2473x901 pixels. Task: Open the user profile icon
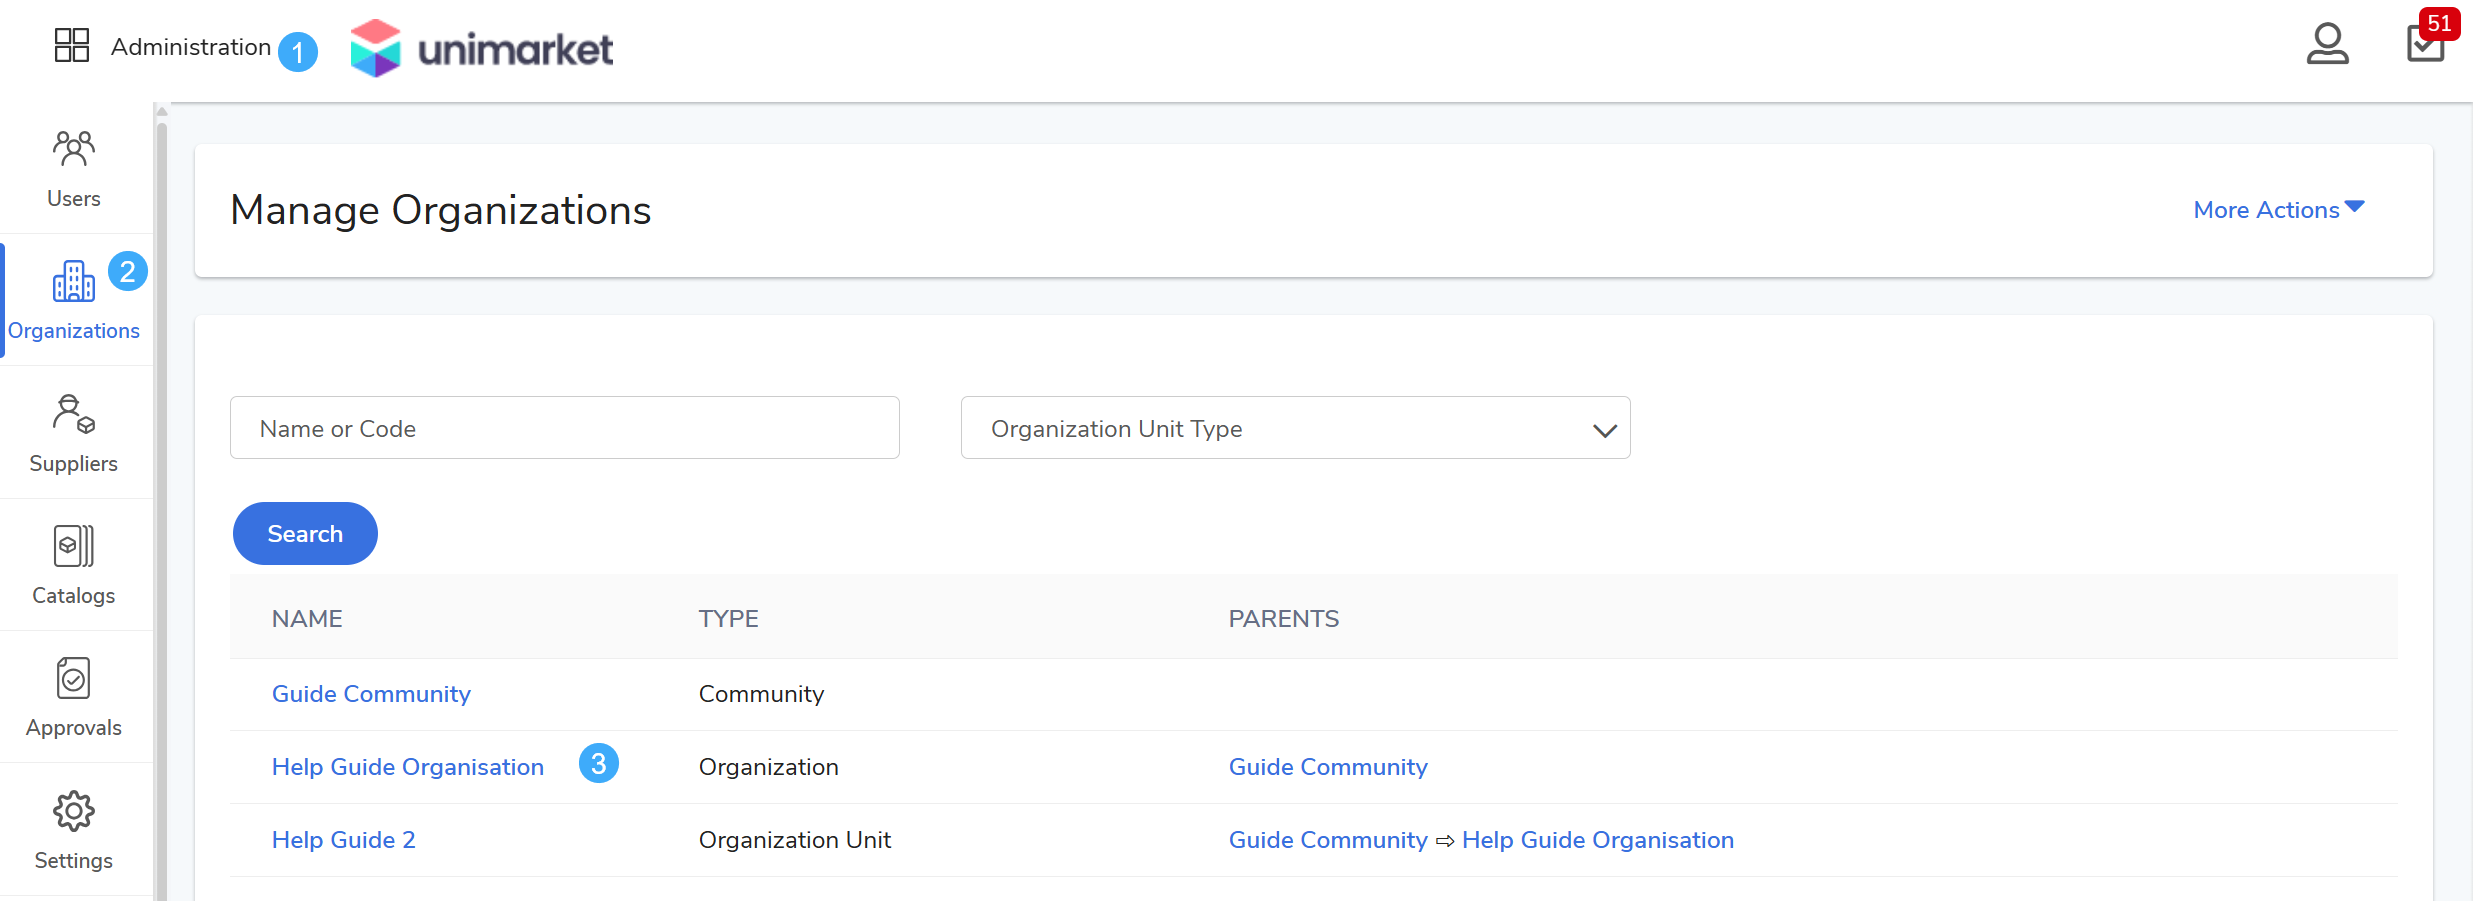[2327, 44]
